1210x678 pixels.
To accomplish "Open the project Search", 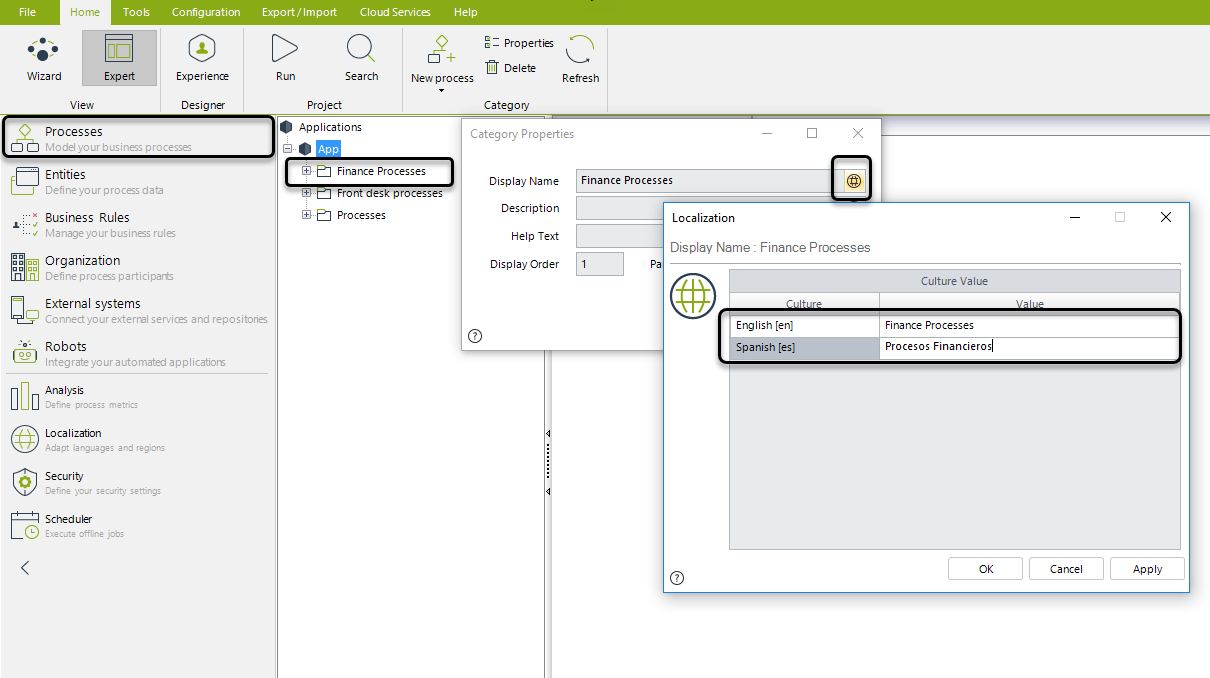I will [361, 58].
